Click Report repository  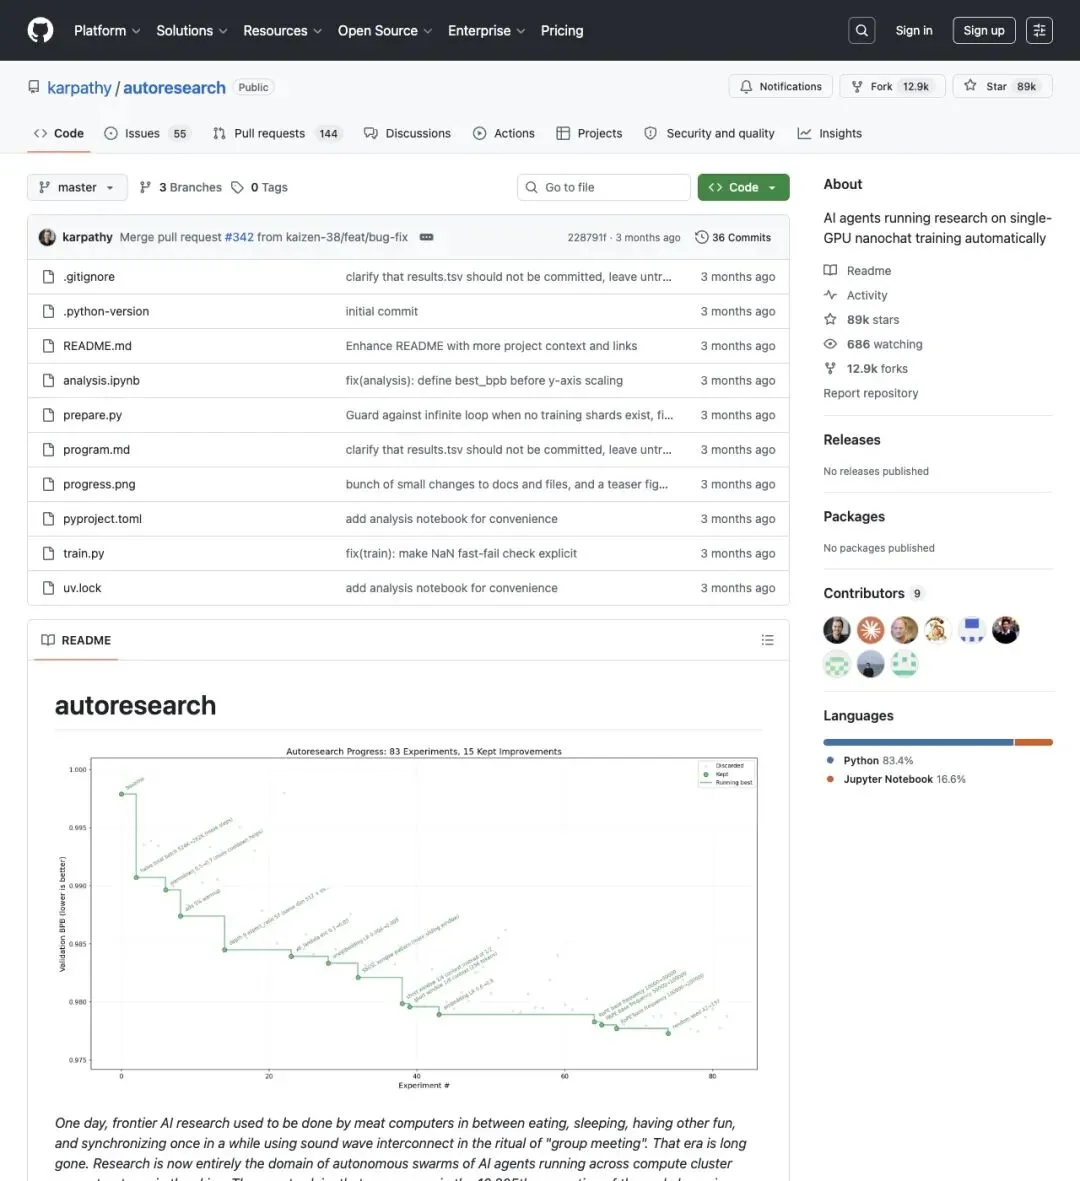[871, 394]
